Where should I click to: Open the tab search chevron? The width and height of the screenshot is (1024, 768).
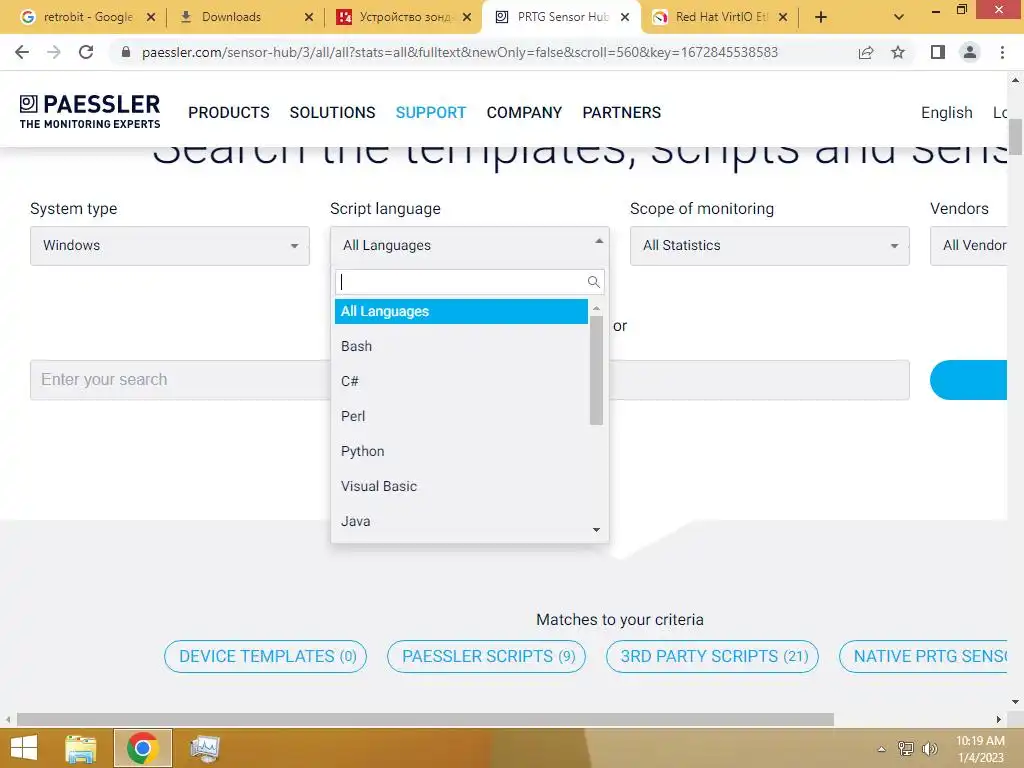point(899,17)
